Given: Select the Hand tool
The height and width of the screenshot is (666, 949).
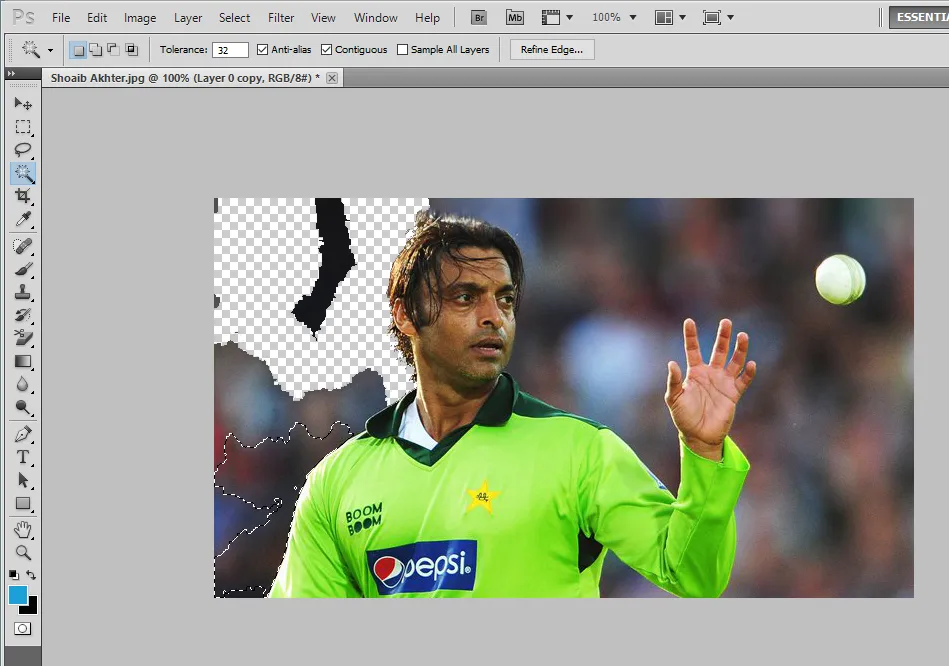Looking at the screenshot, I should (23, 530).
